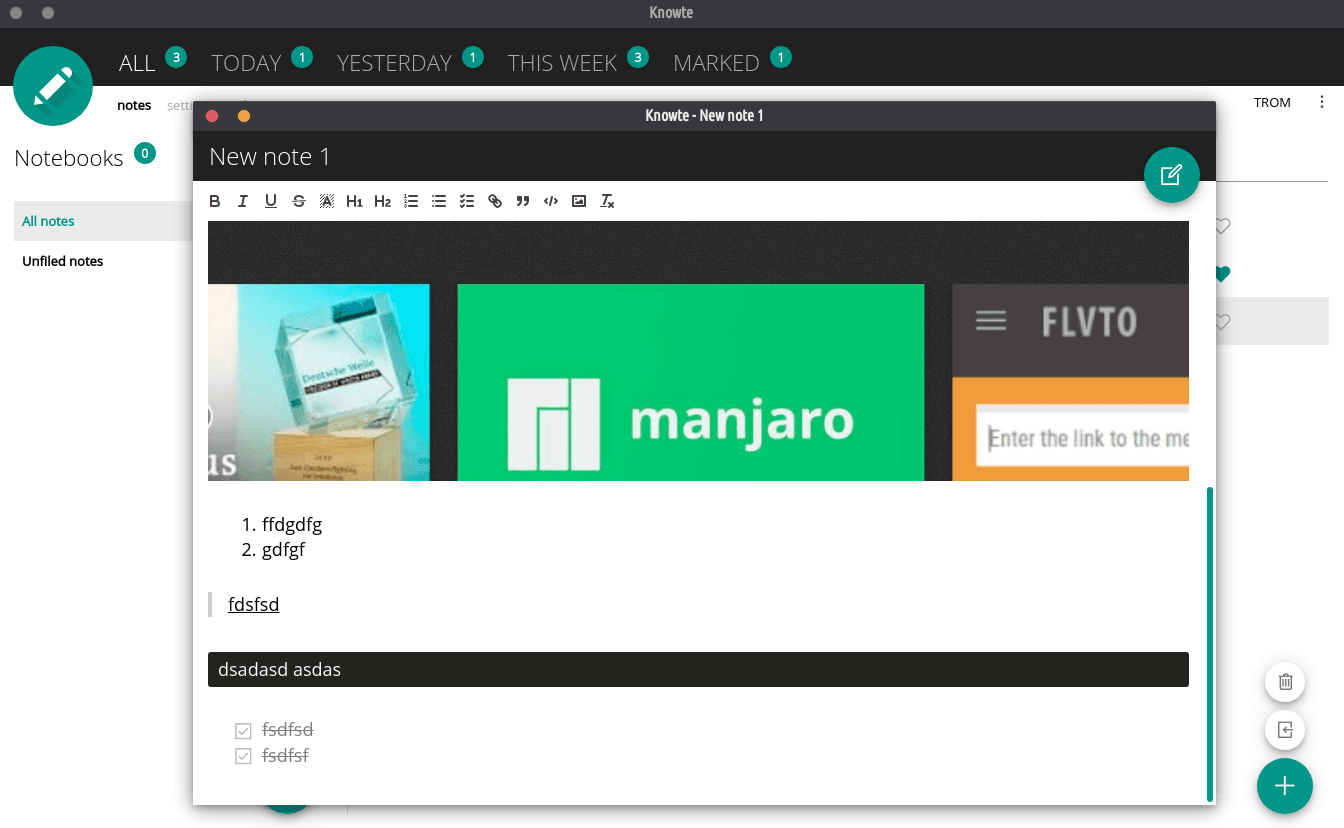Toggle bold formatting in the note toolbar
The image size is (1344, 828).
pos(215,201)
